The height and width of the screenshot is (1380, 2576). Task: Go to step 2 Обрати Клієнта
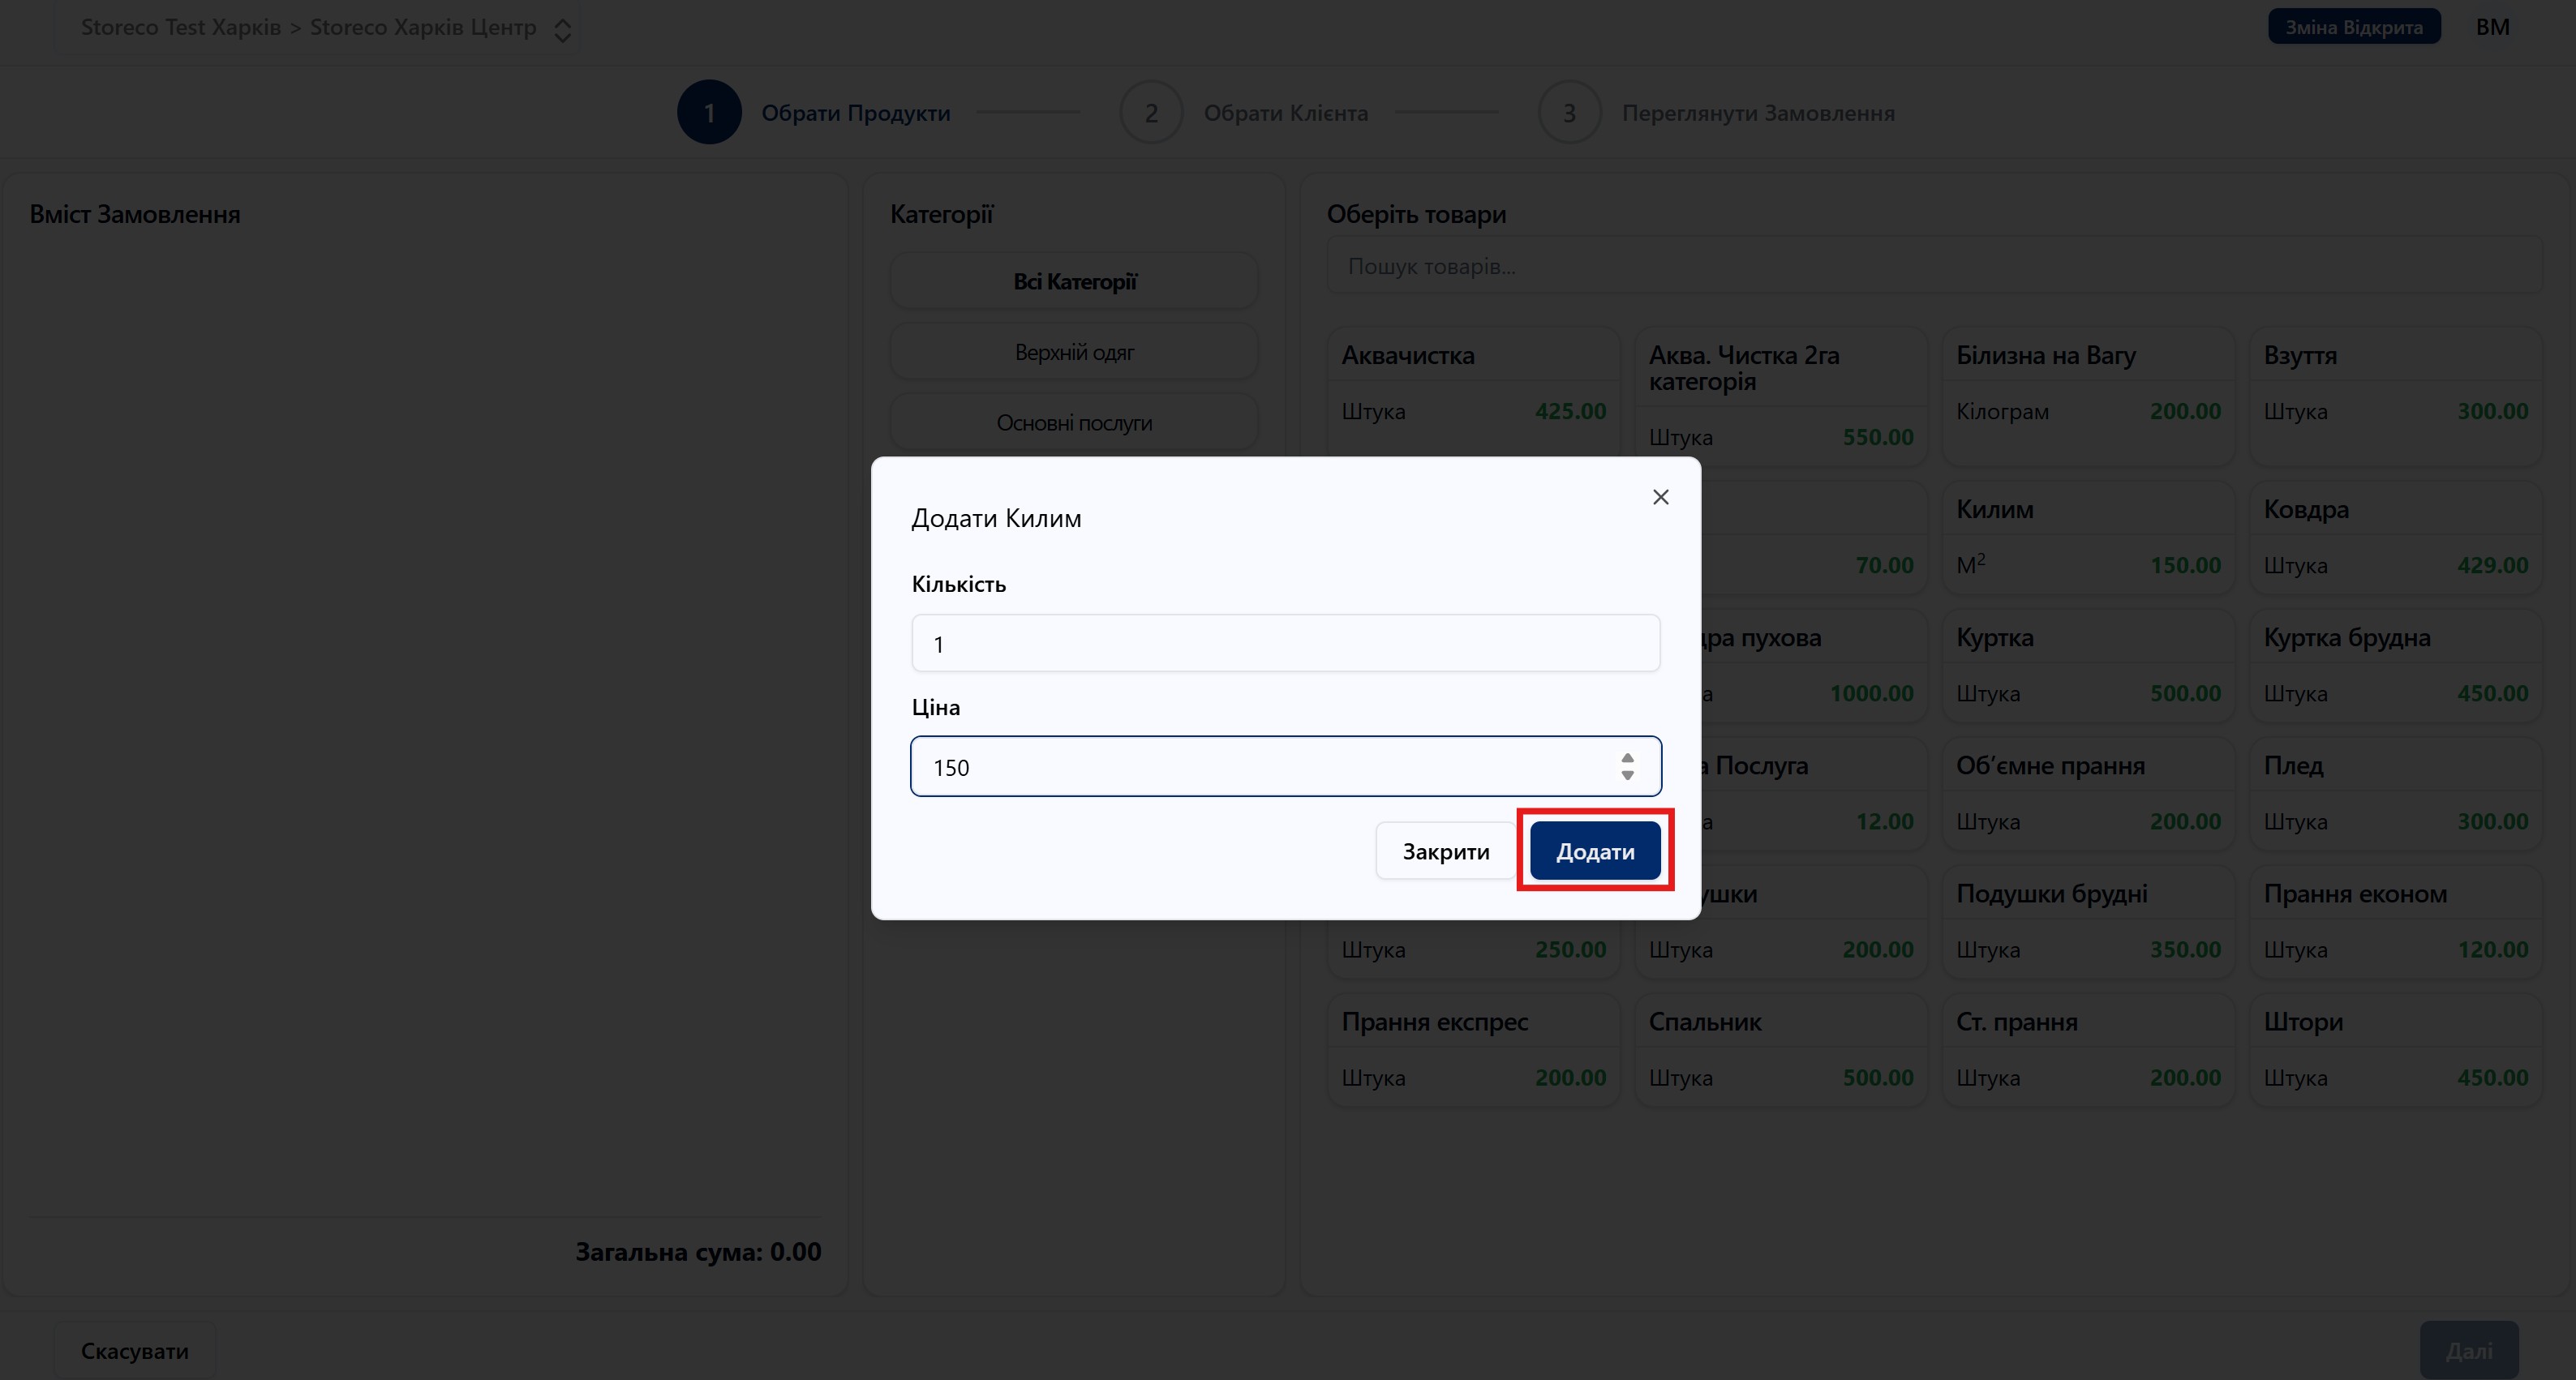point(1151,112)
